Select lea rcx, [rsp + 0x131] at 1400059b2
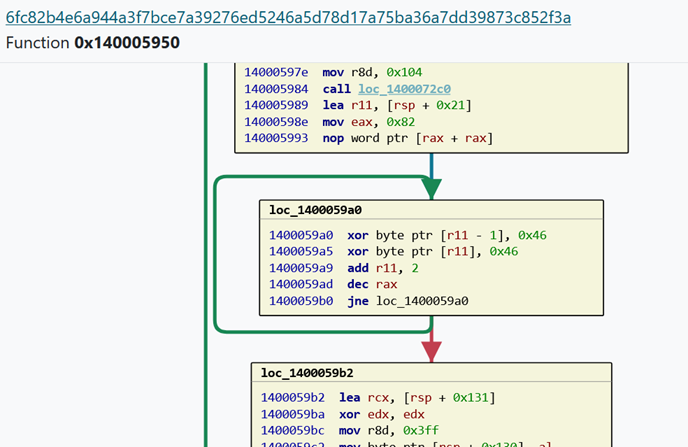688x447 pixels. (x=378, y=398)
